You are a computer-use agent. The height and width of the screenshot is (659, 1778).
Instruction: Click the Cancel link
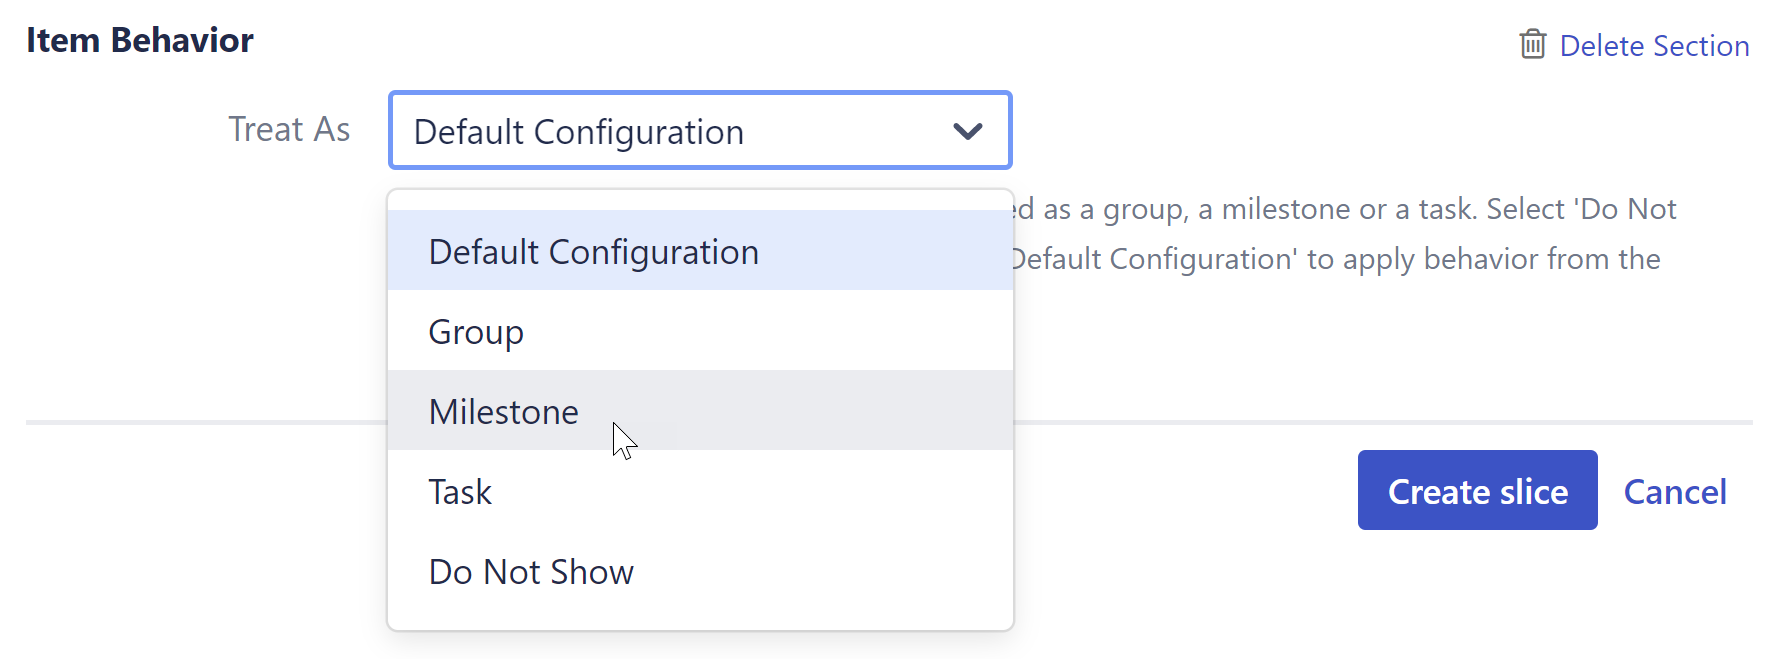click(x=1675, y=491)
